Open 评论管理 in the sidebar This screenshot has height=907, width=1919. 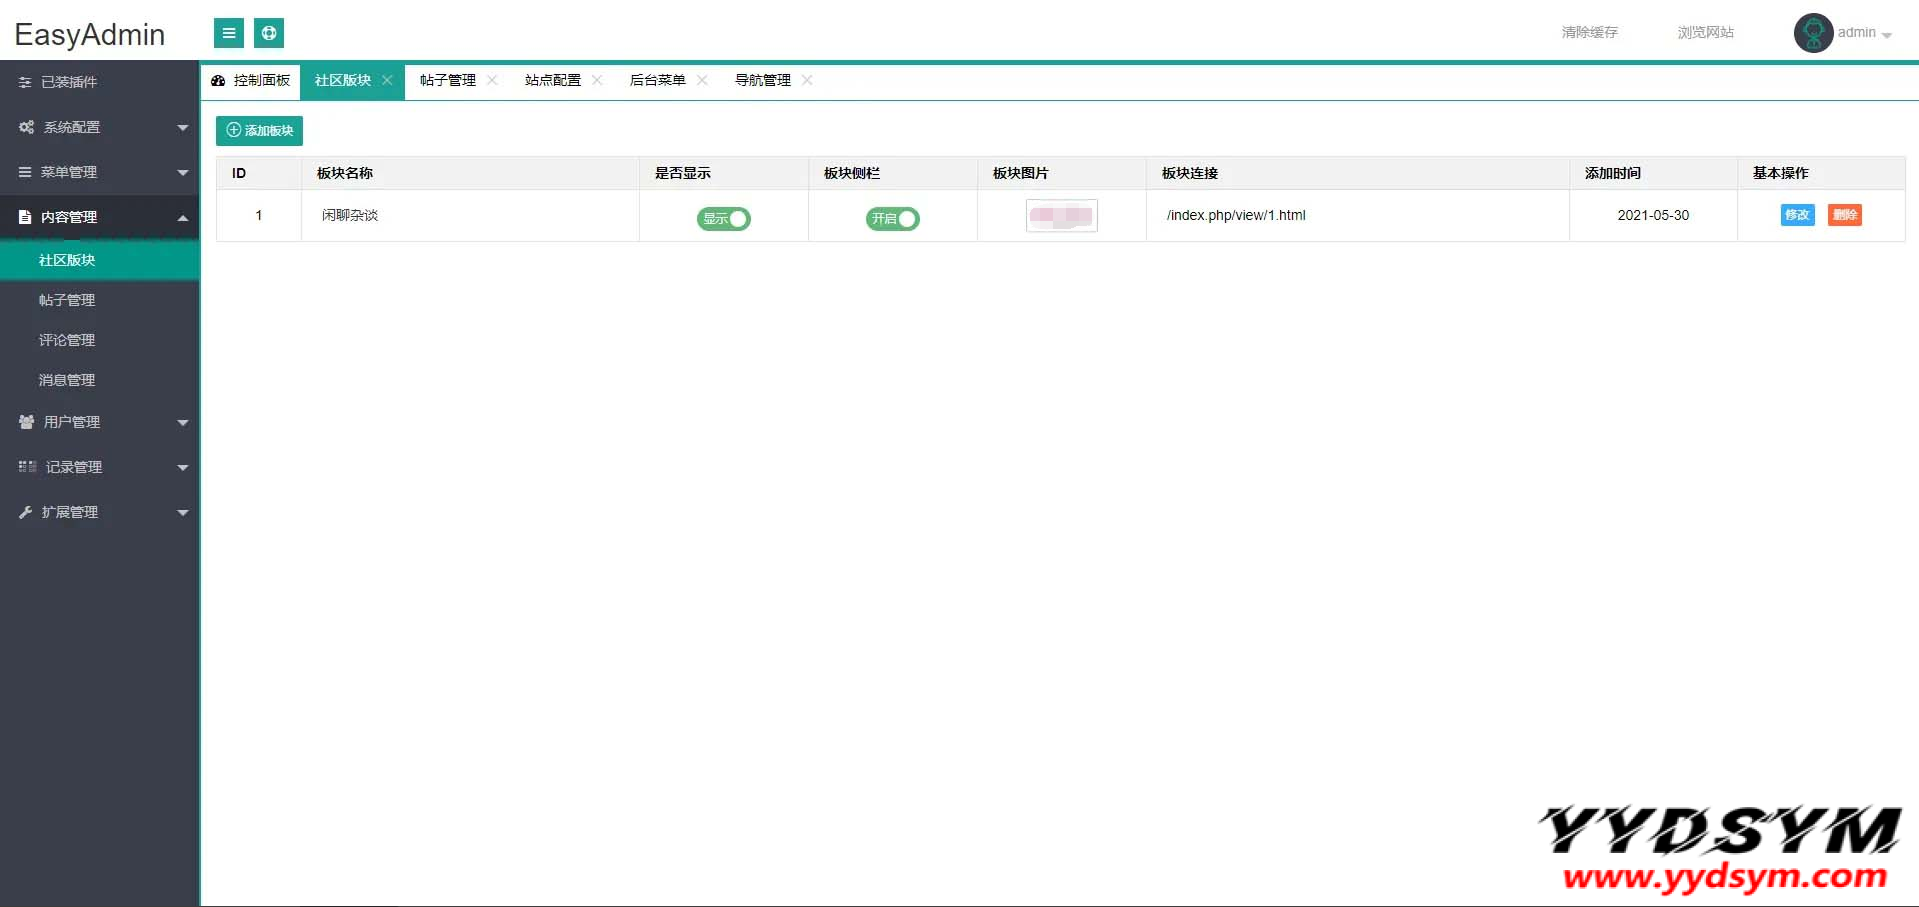pos(67,340)
